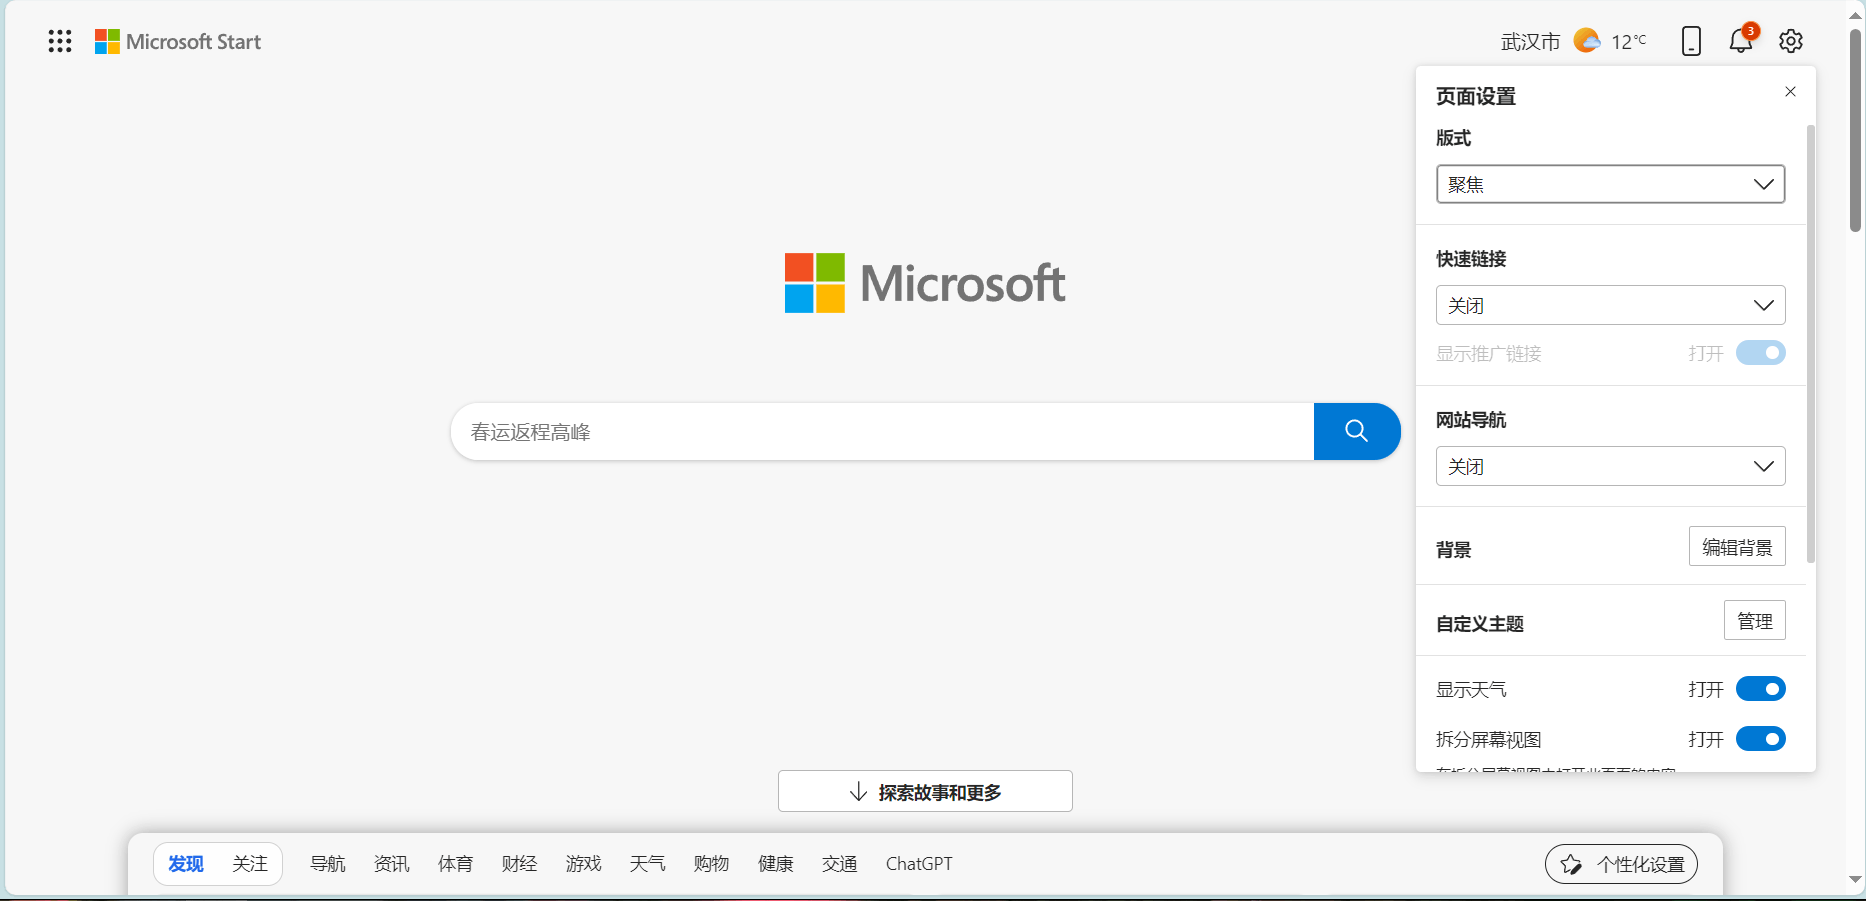The width and height of the screenshot is (1866, 901).
Task: Click the 武汉市 location text
Action: (1530, 41)
